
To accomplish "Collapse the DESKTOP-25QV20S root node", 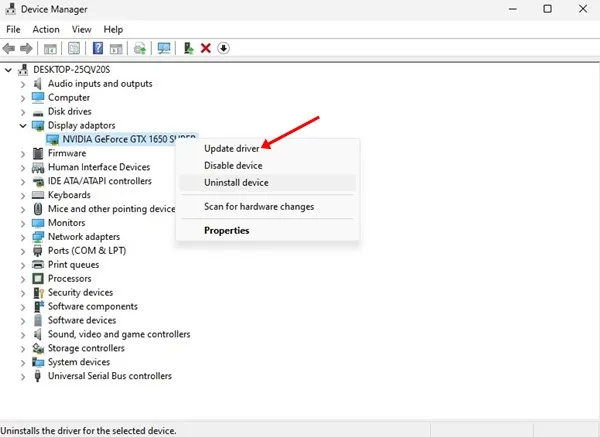I will (x=8, y=70).
